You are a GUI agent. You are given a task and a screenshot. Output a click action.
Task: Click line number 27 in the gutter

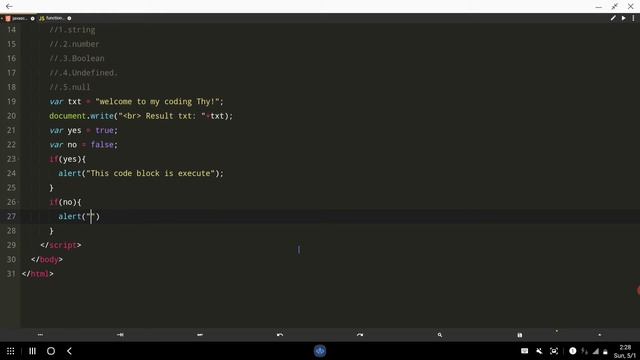11,216
